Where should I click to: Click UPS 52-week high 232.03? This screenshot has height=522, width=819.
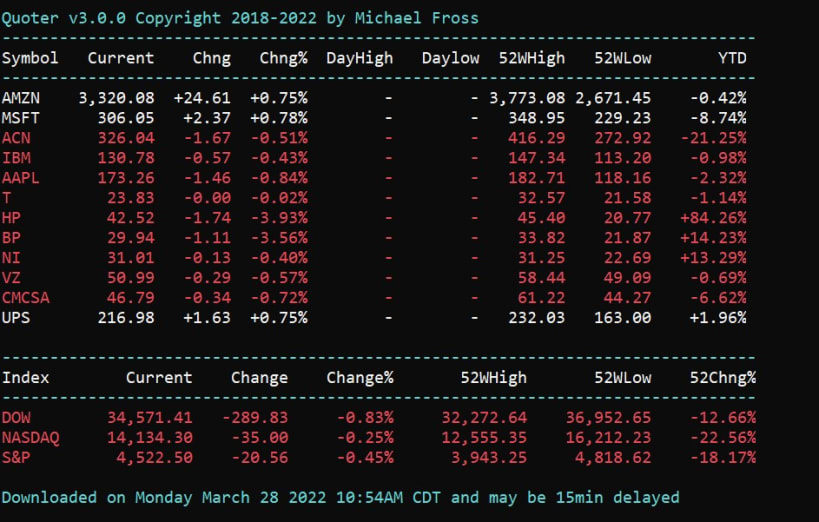(536, 318)
